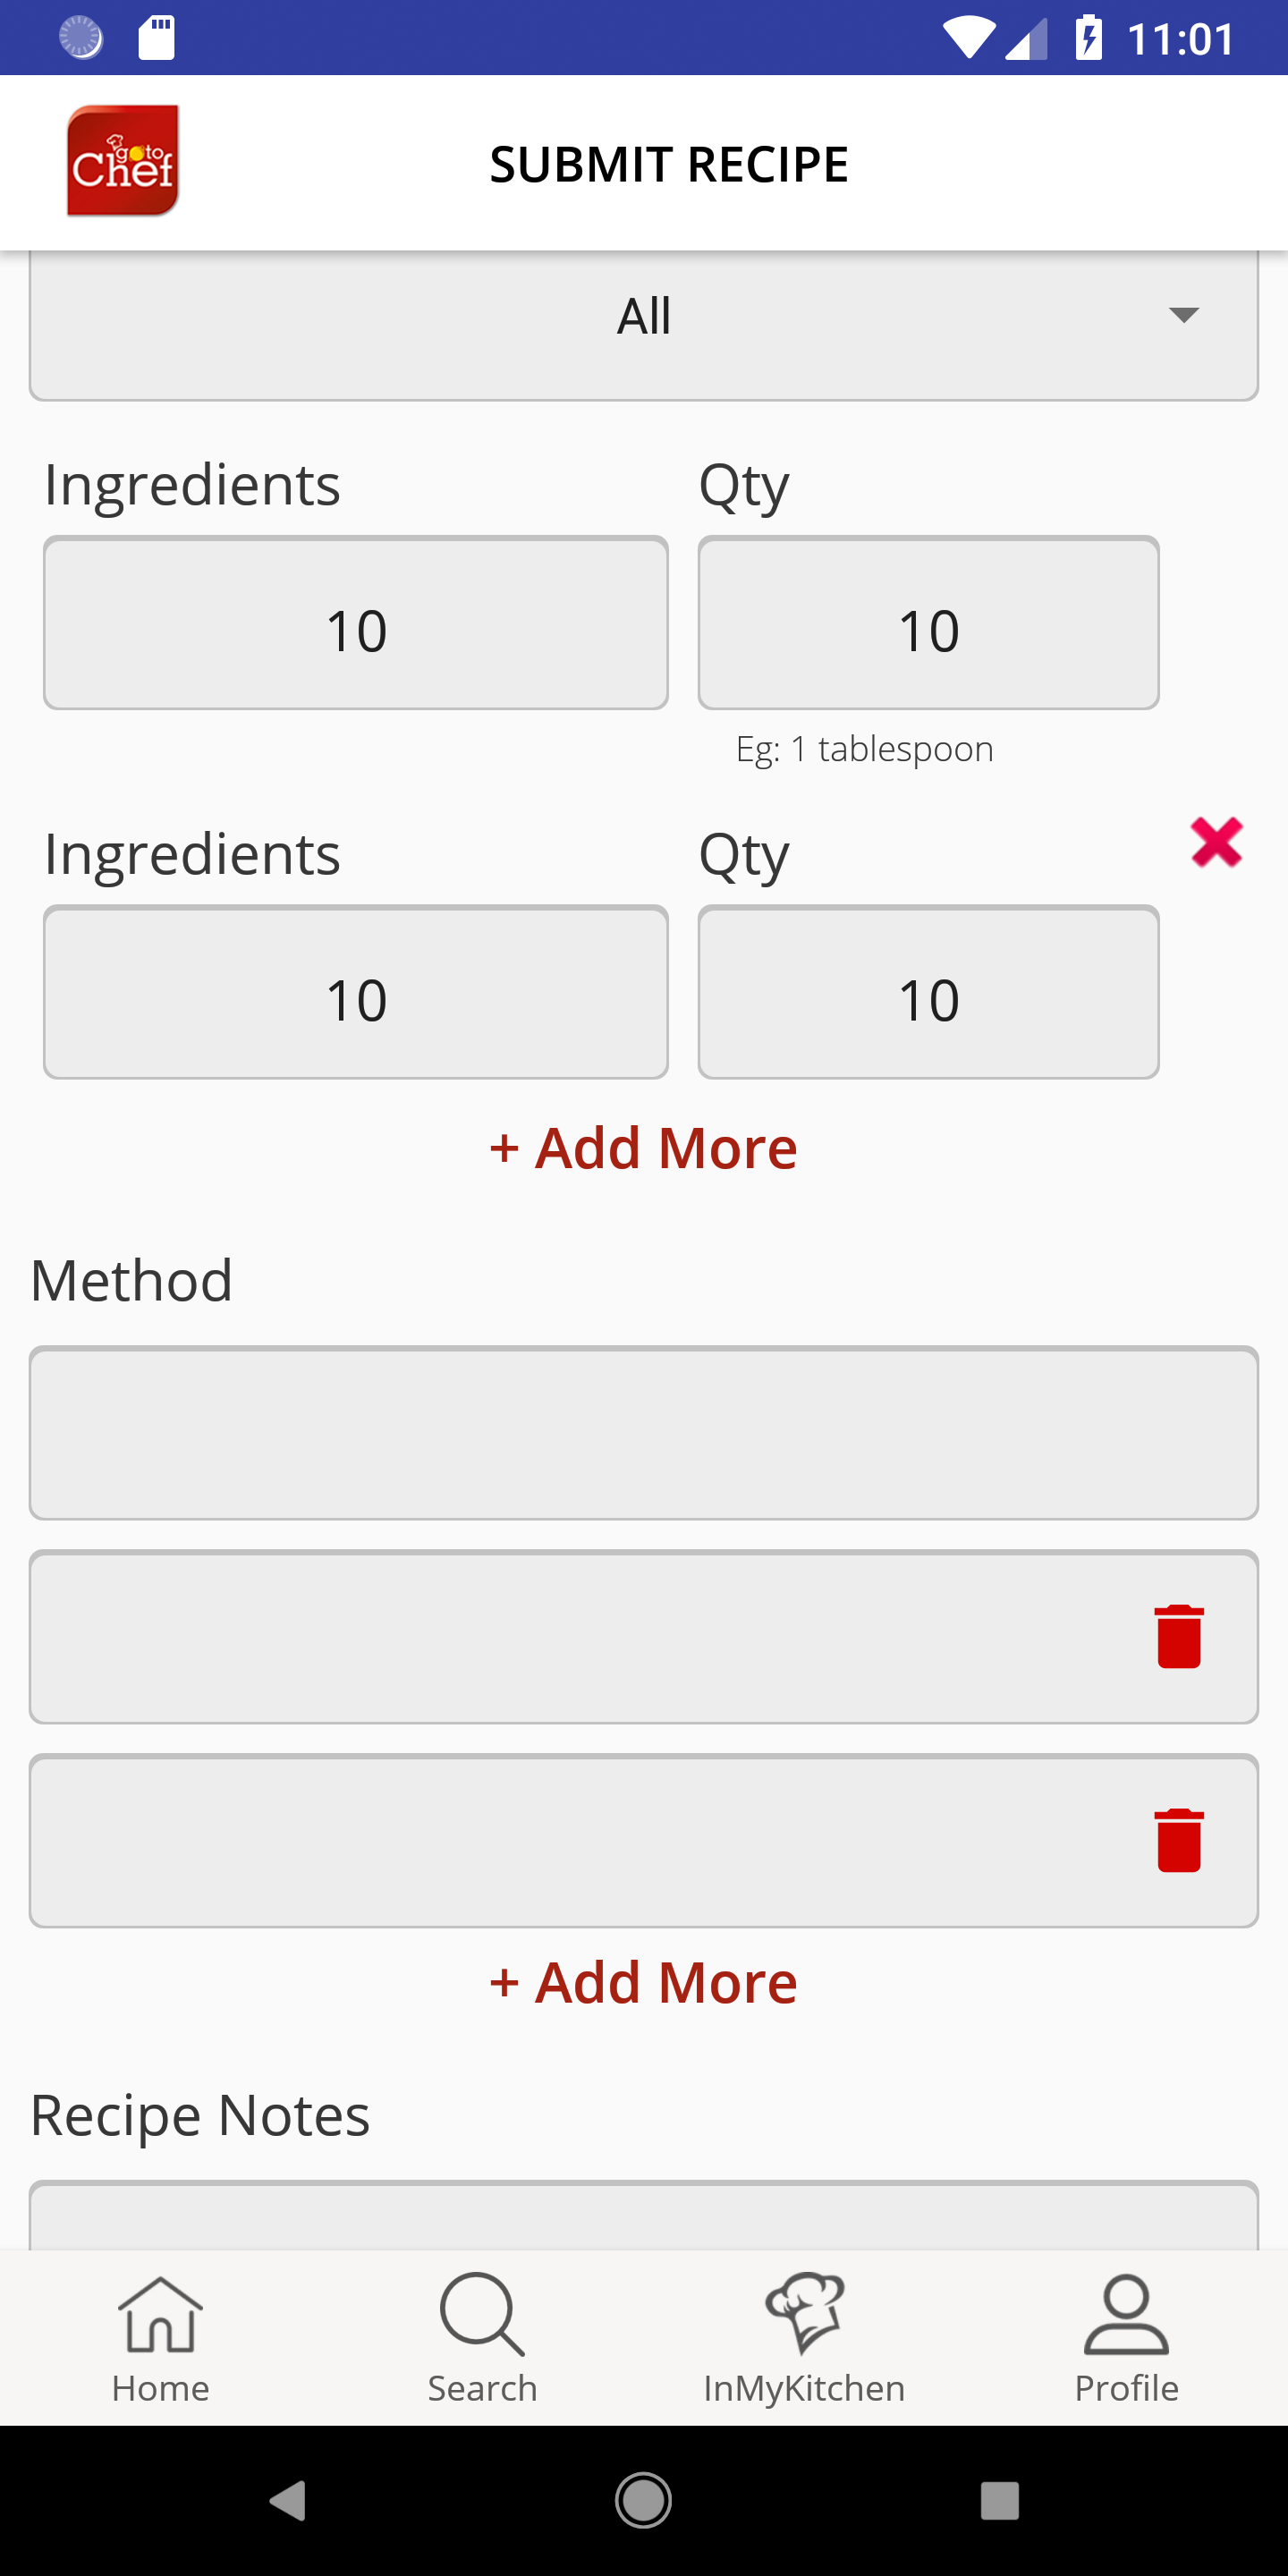This screenshot has width=1288, height=2576.
Task: Tap the Recipe Notes text box
Action: click(x=643, y=2216)
